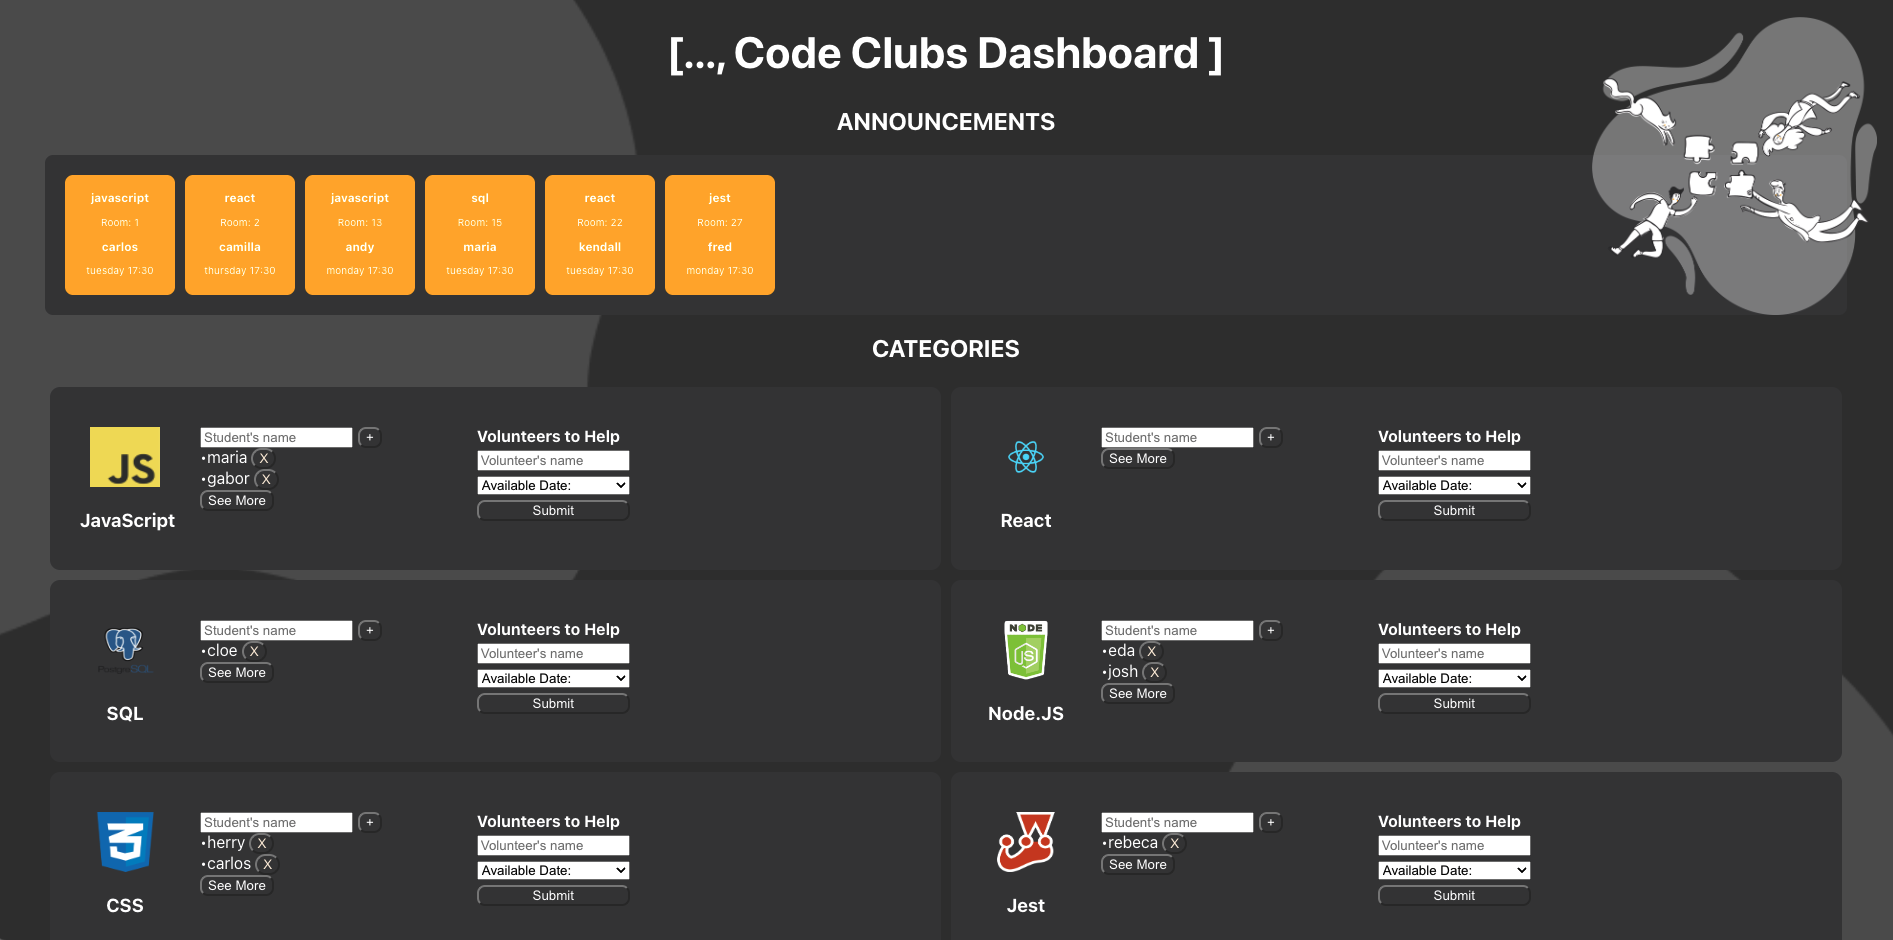This screenshot has width=1893, height=940.
Task: Add student with plus button in SQL card
Action: pos(370,630)
